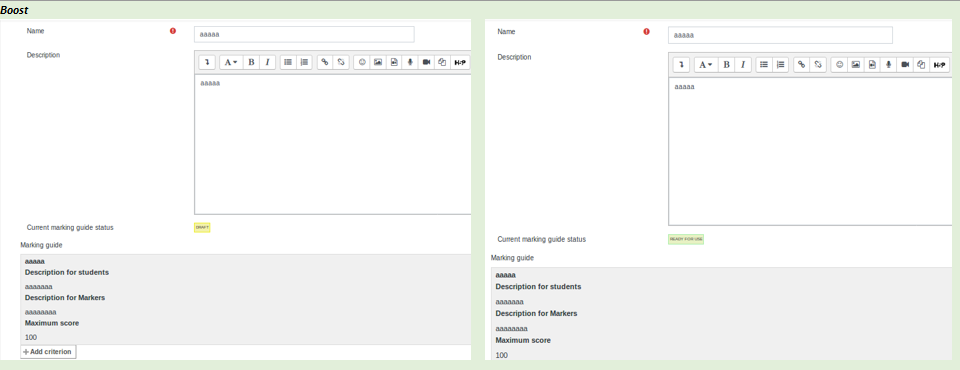The height and width of the screenshot is (370, 960).
Task: Insert H5P content in right editor
Action: tap(939, 64)
